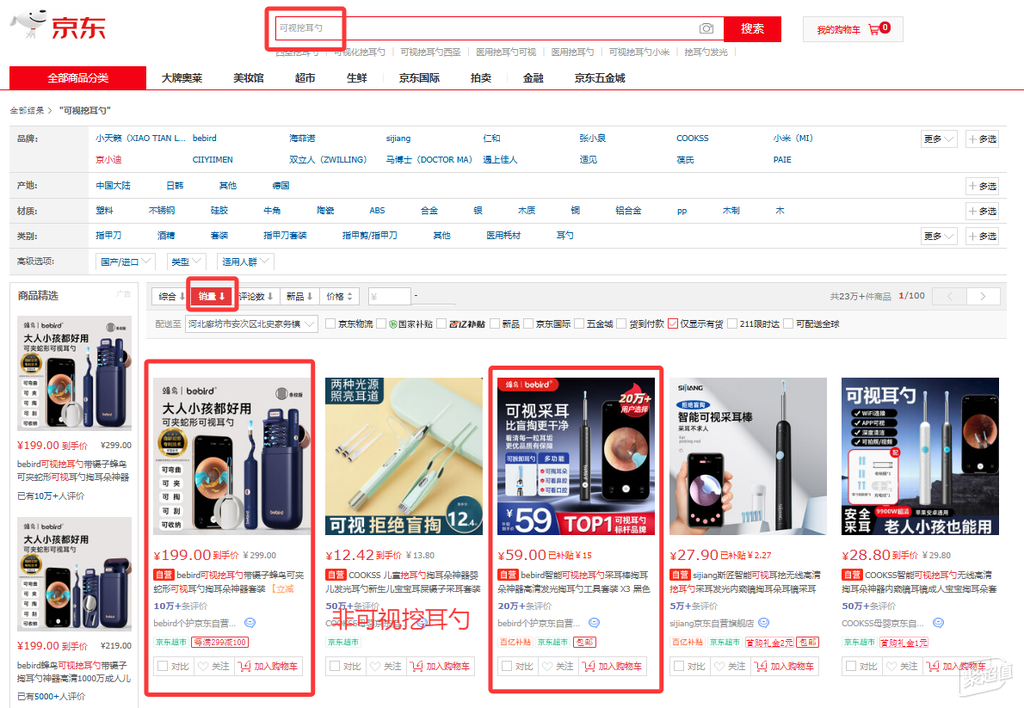The height and width of the screenshot is (708, 1024).
Task: Open chat icon beside sijiang京东自营旗舰店
Action: tap(764, 623)
